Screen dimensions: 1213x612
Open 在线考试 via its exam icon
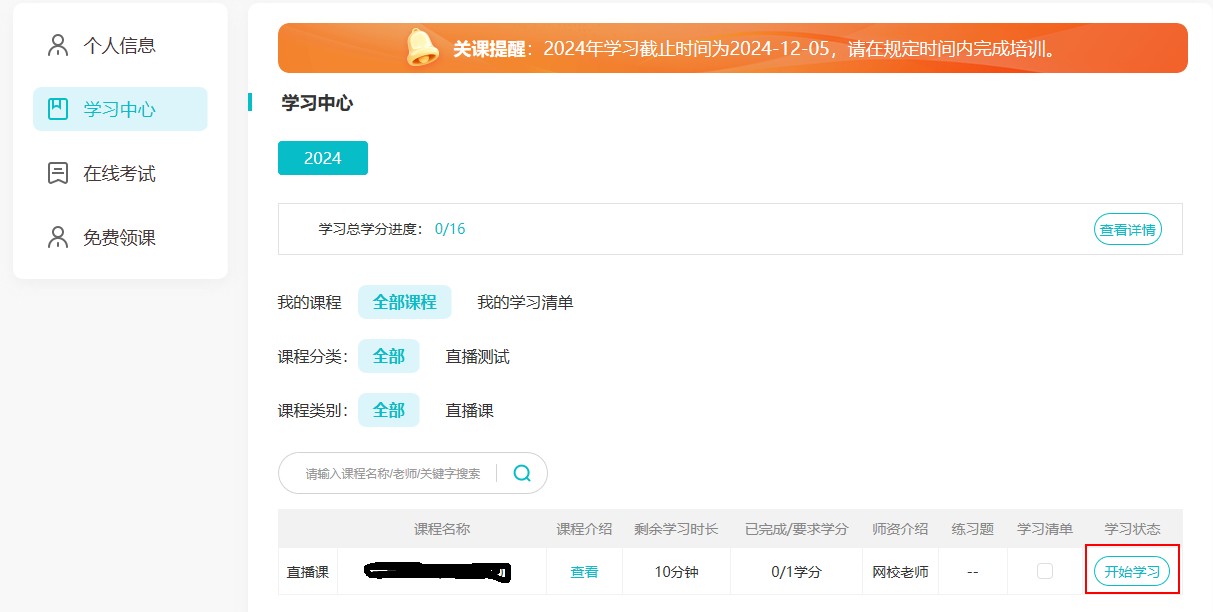(x=56, y=172)
